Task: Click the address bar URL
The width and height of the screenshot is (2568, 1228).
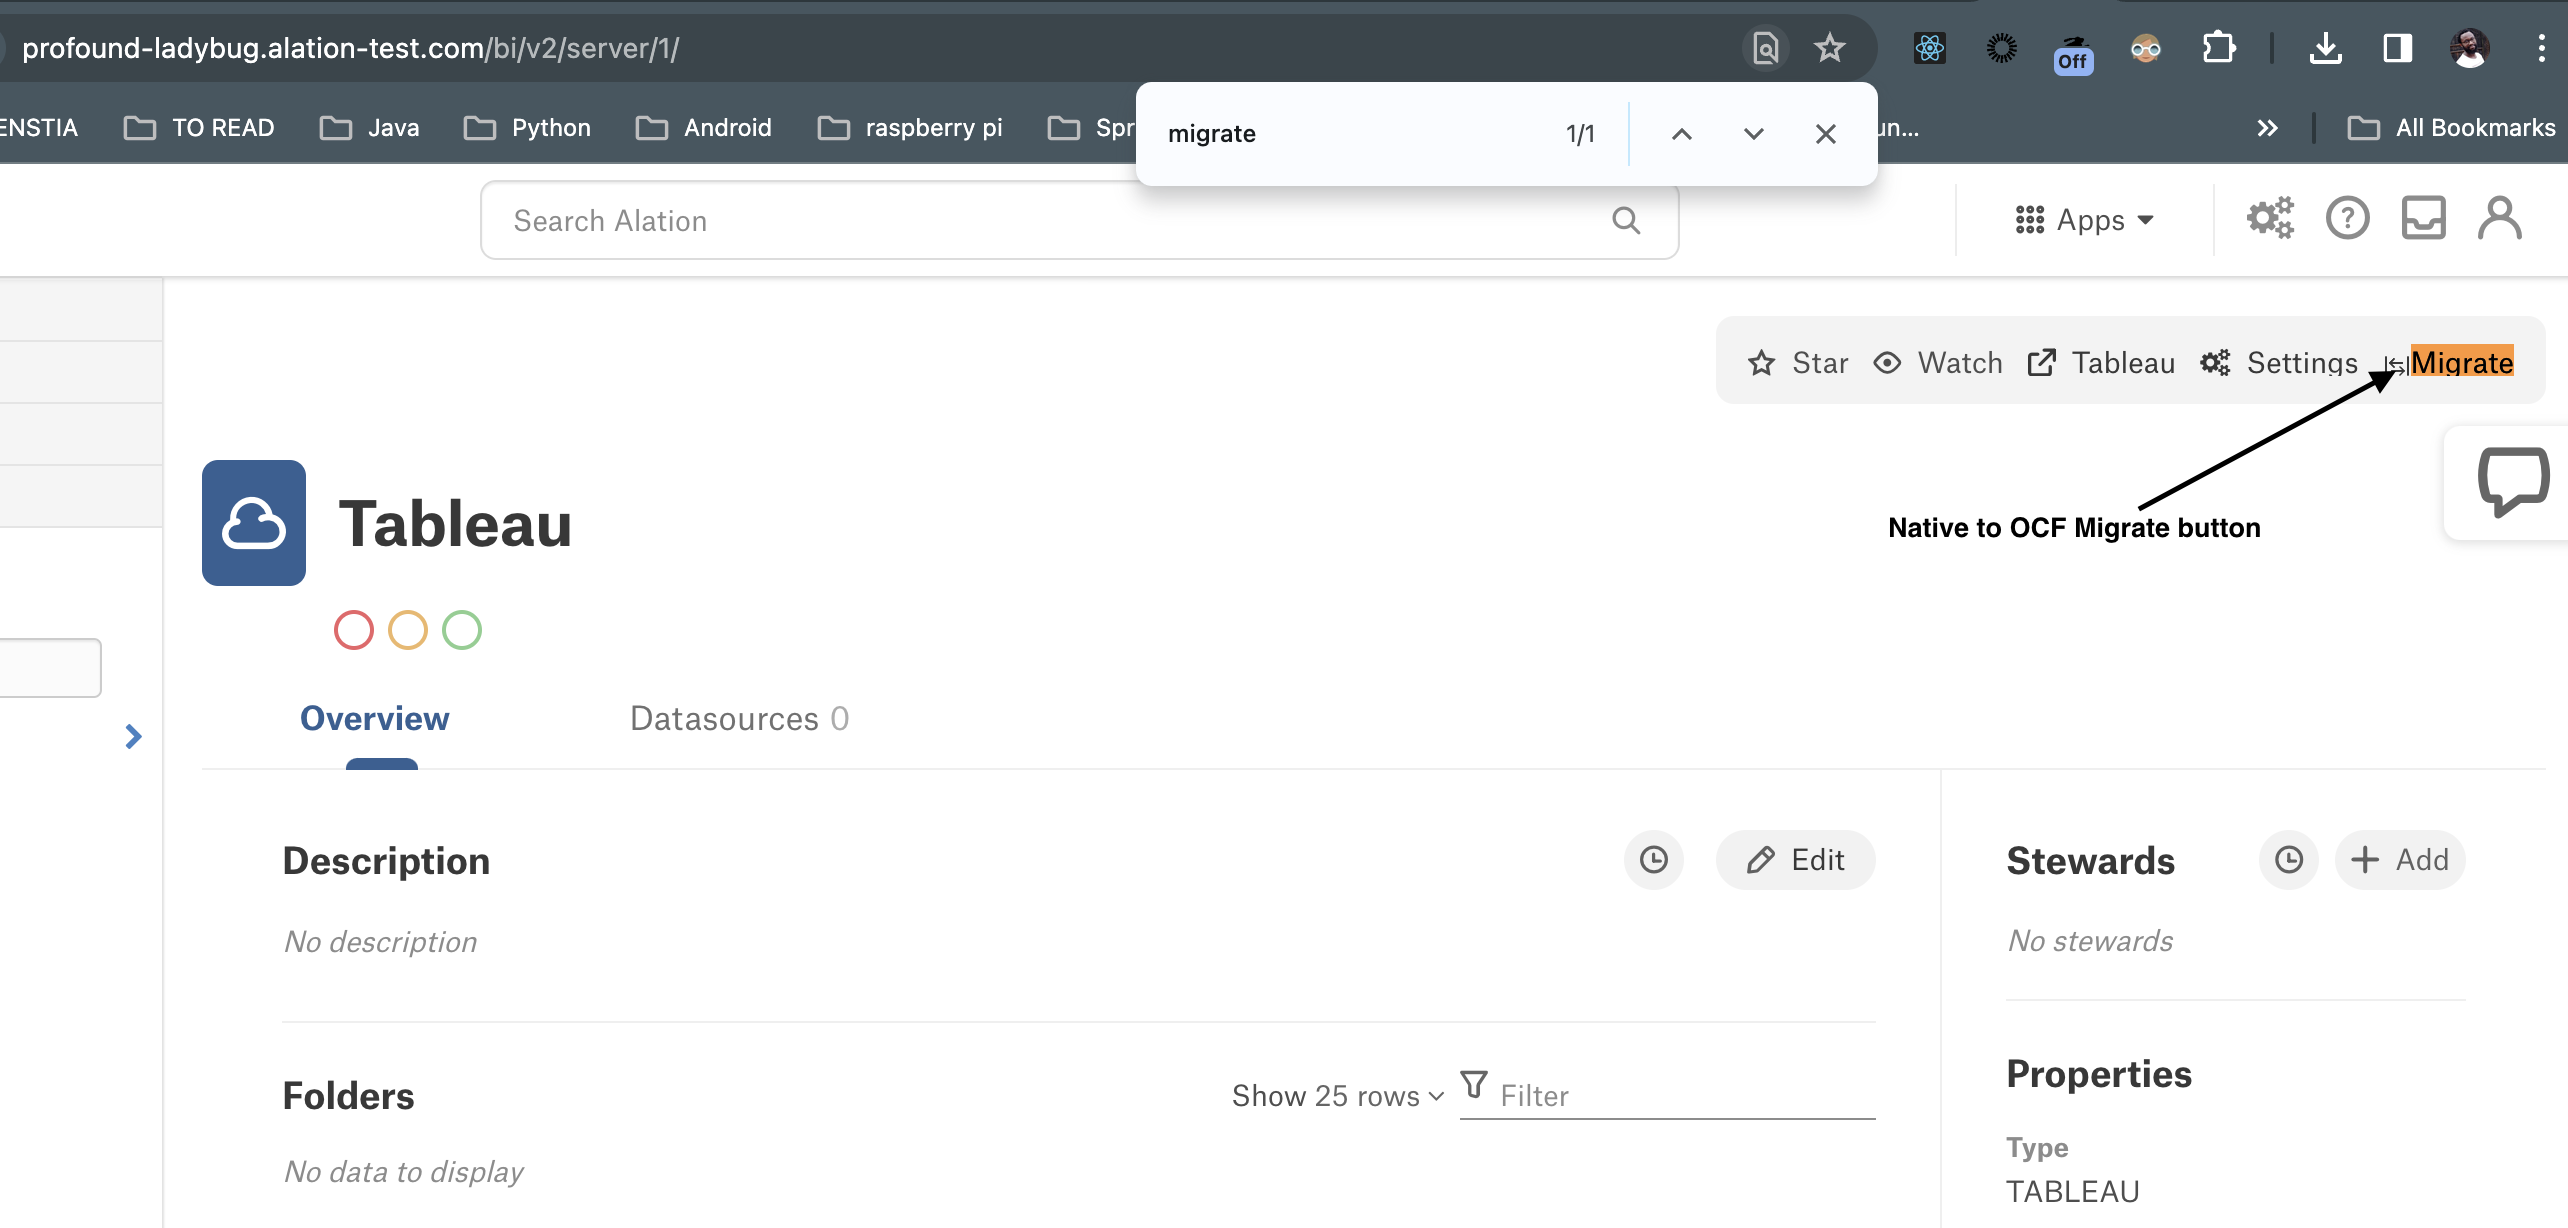Action: [351, 48]
